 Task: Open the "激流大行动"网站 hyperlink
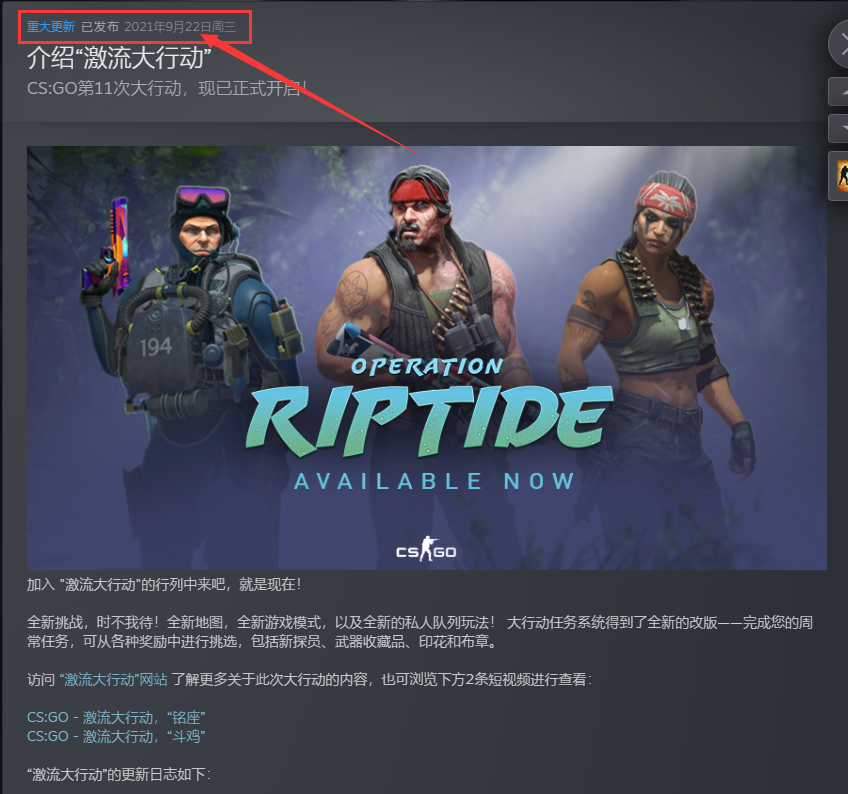point(113,679)
